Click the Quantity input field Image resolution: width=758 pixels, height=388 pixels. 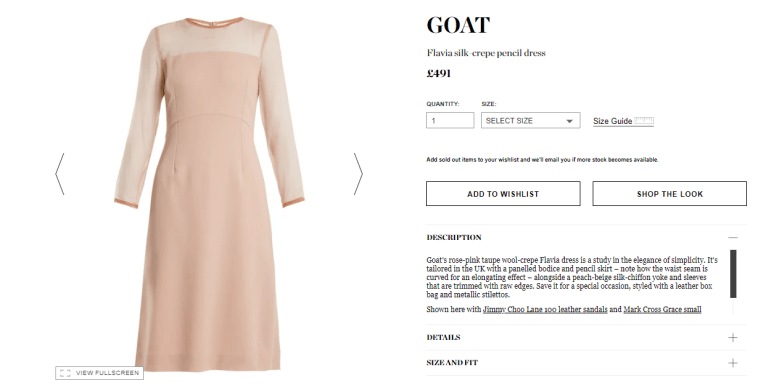coord(450,121)
